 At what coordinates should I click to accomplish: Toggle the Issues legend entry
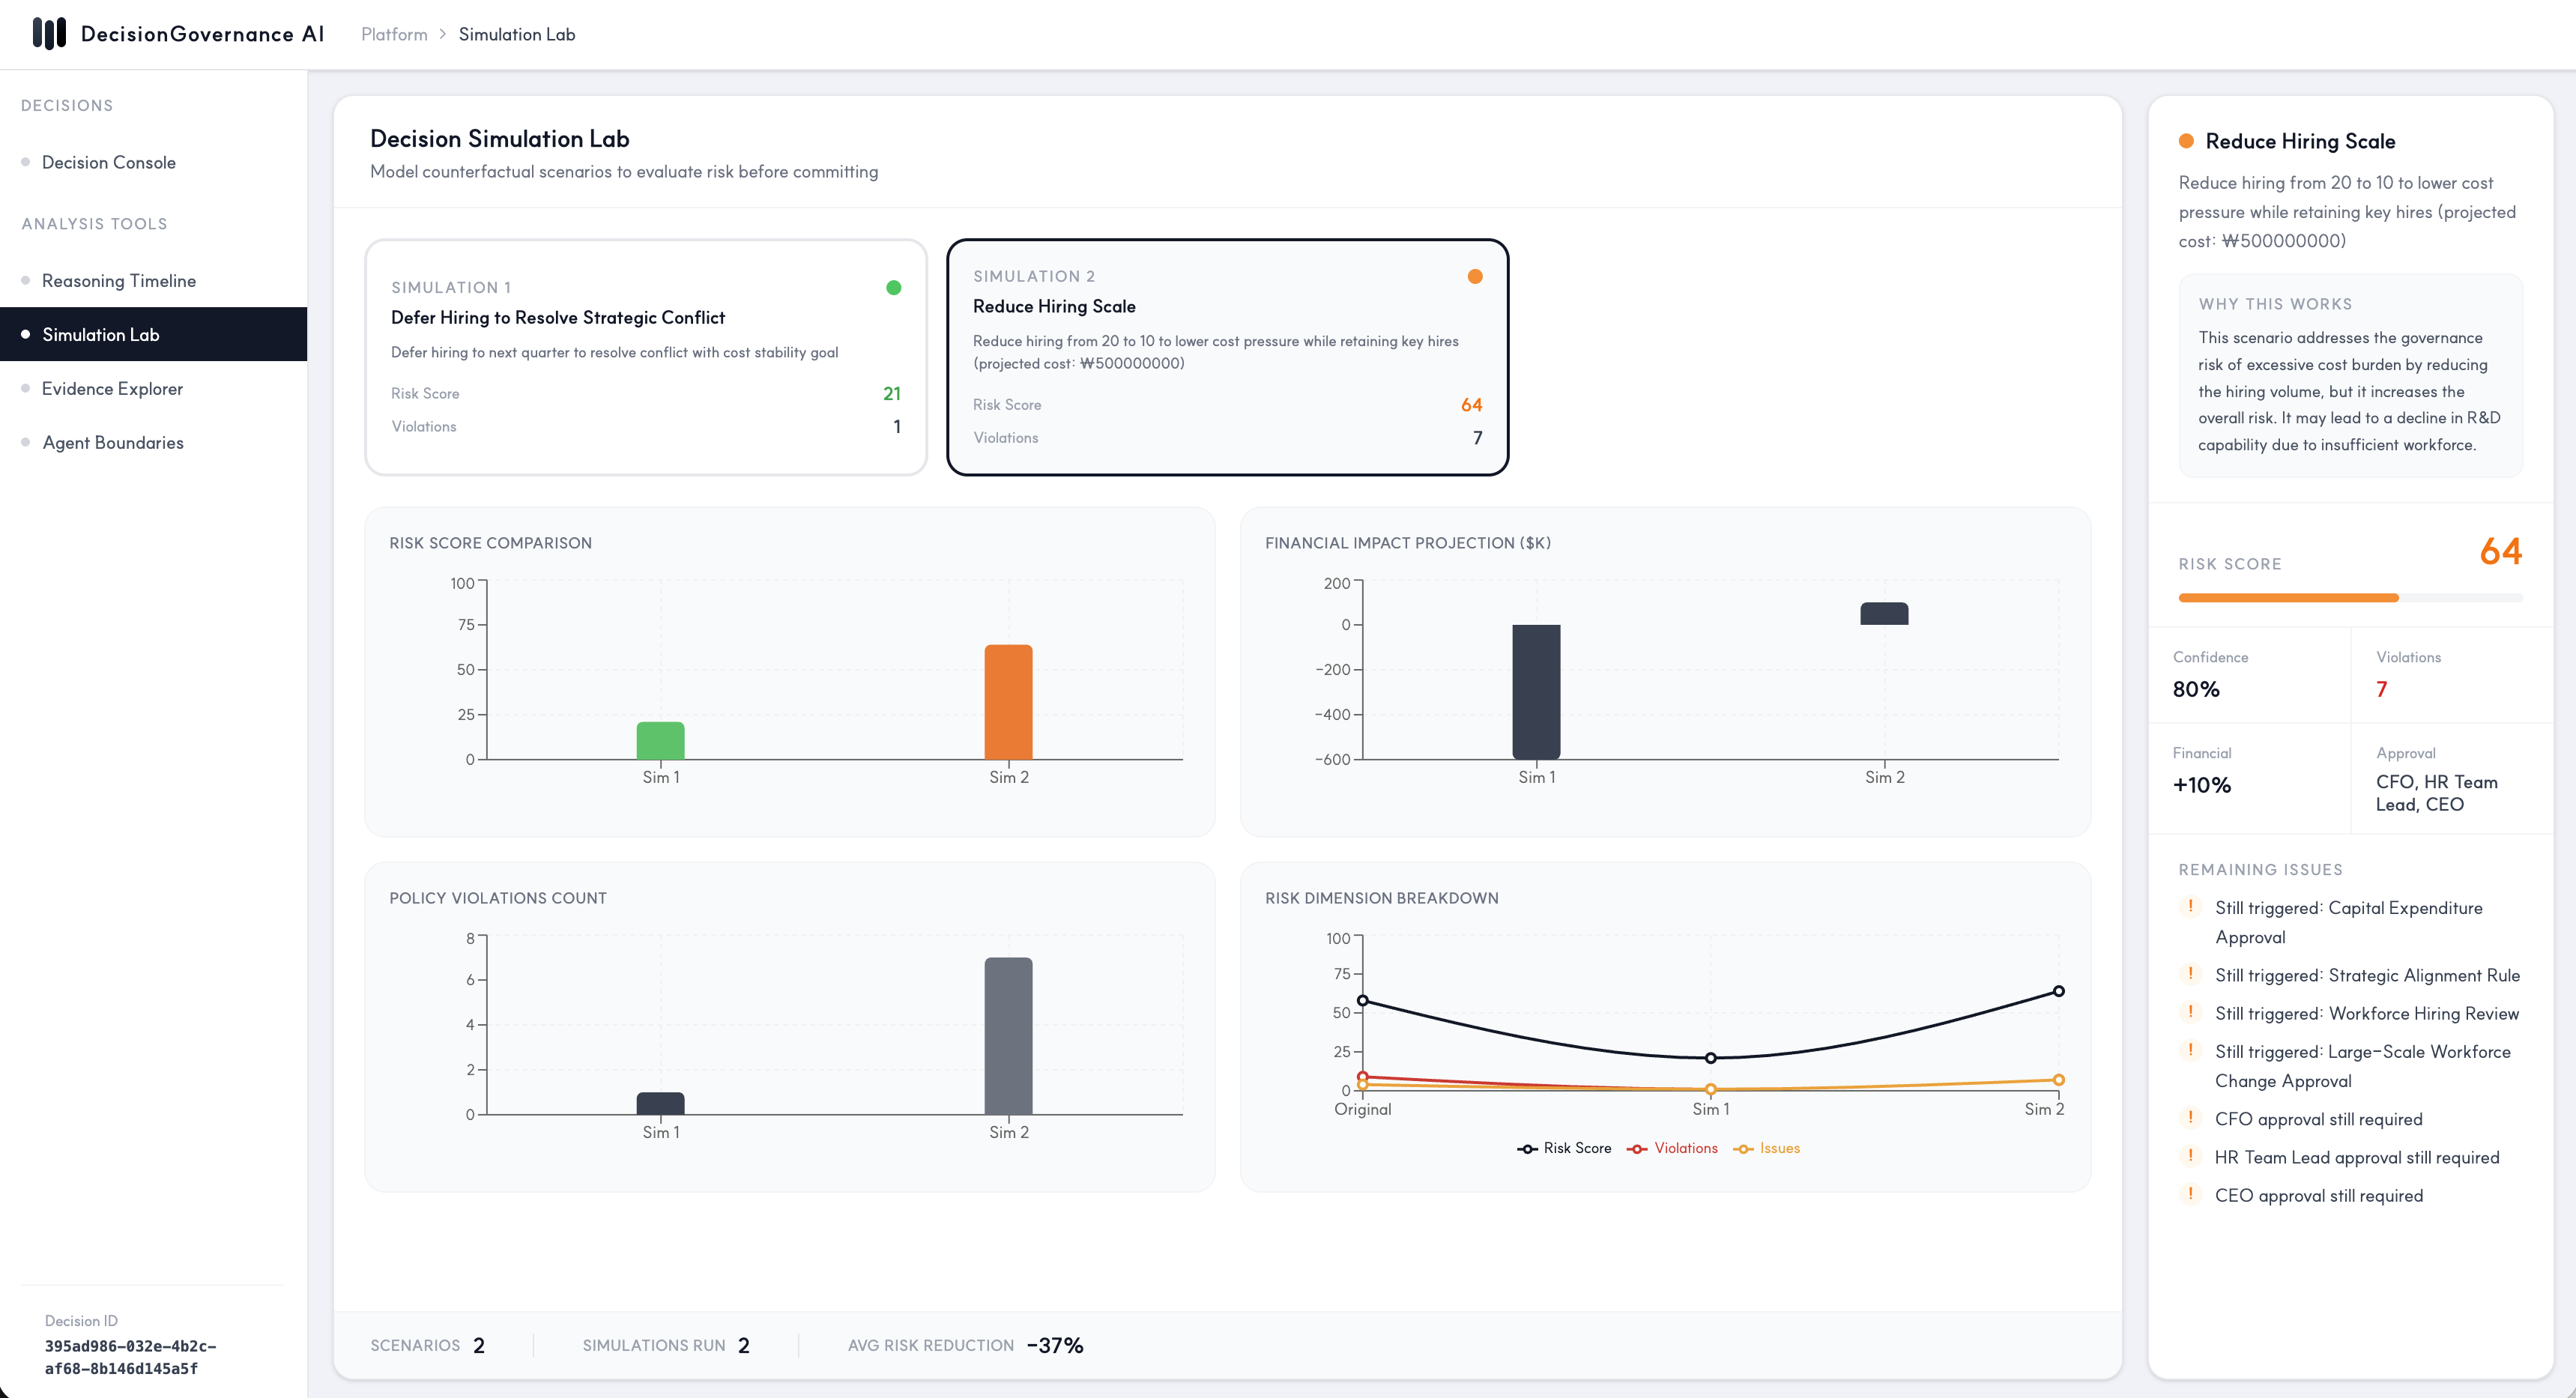point(1766,1148)
